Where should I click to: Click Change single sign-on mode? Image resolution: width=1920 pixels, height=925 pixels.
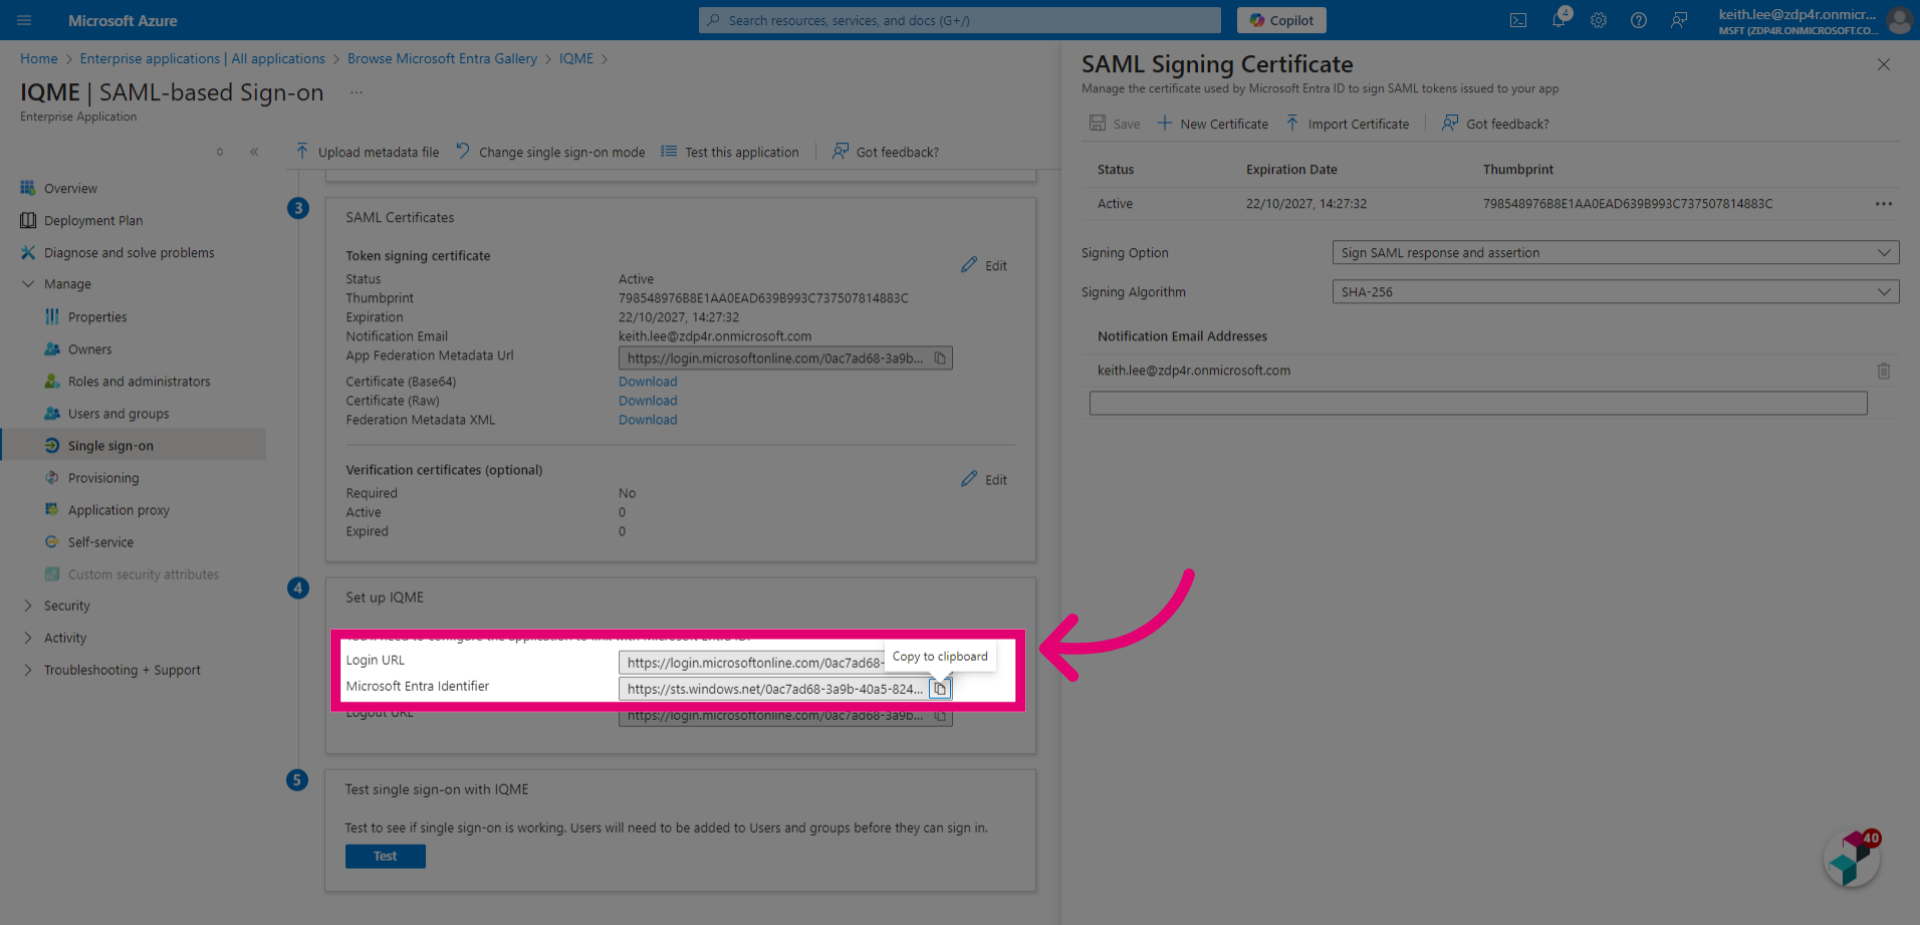point(551,152)
